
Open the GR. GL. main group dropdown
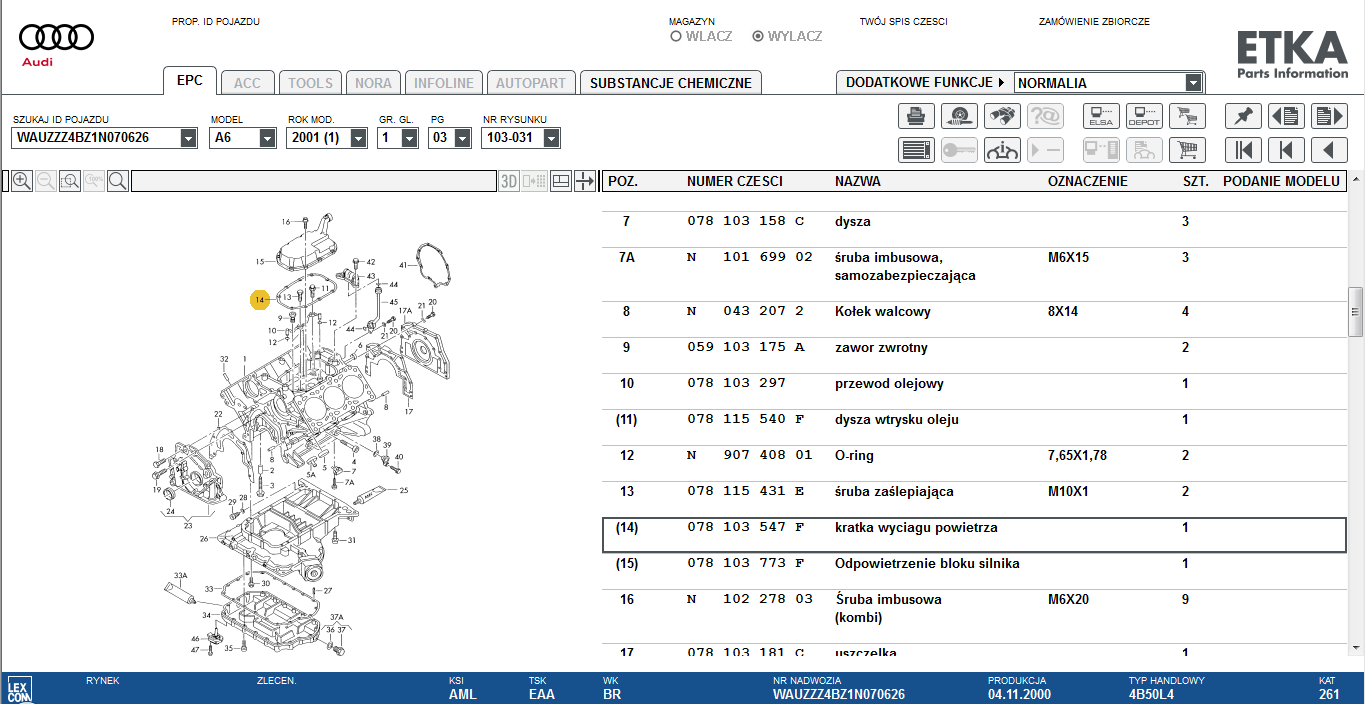coord(409,138)
